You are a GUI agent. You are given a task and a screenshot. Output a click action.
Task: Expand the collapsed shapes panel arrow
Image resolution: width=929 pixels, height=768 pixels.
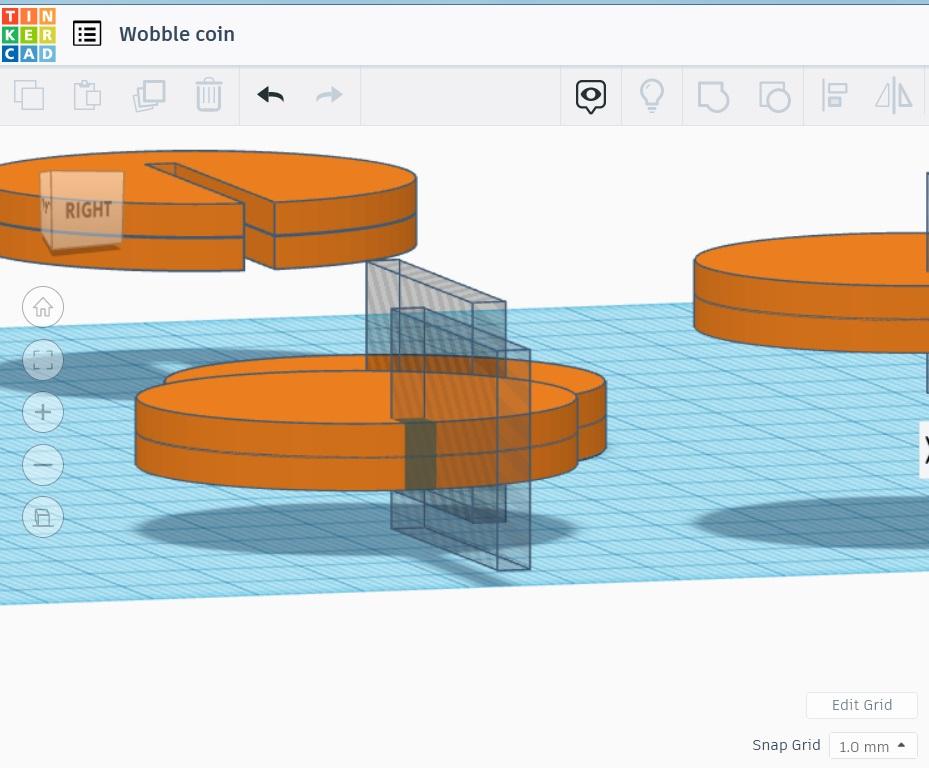tap(924, 449)
